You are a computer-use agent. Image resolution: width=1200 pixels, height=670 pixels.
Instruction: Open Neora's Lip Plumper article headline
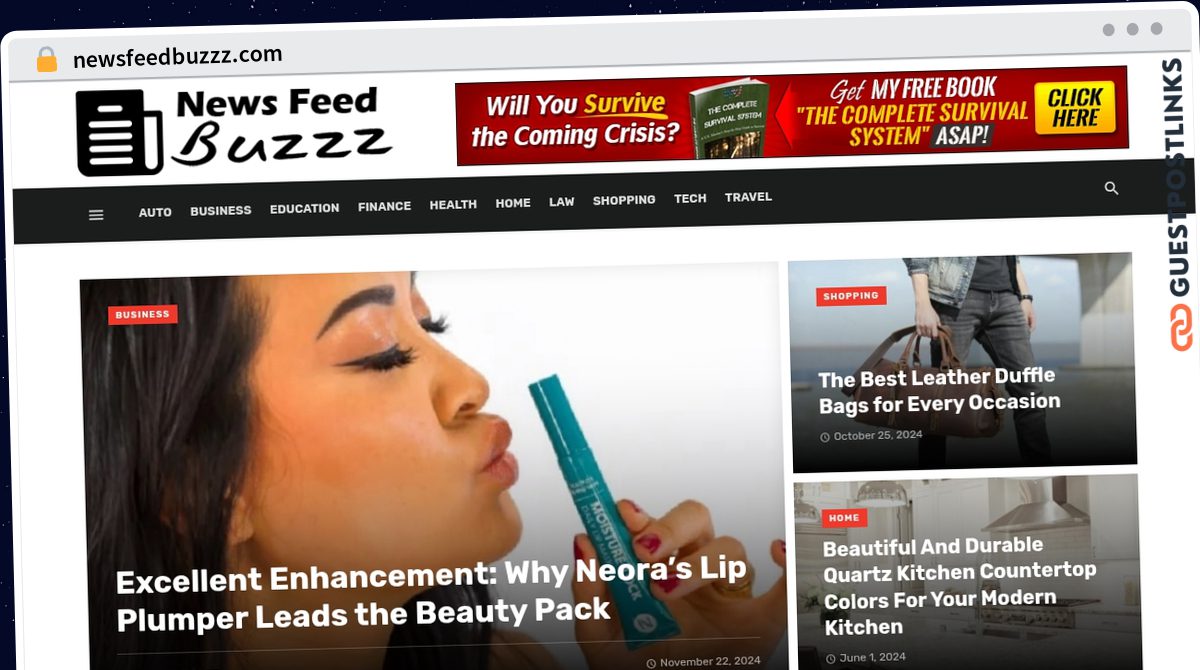(431, 594)
